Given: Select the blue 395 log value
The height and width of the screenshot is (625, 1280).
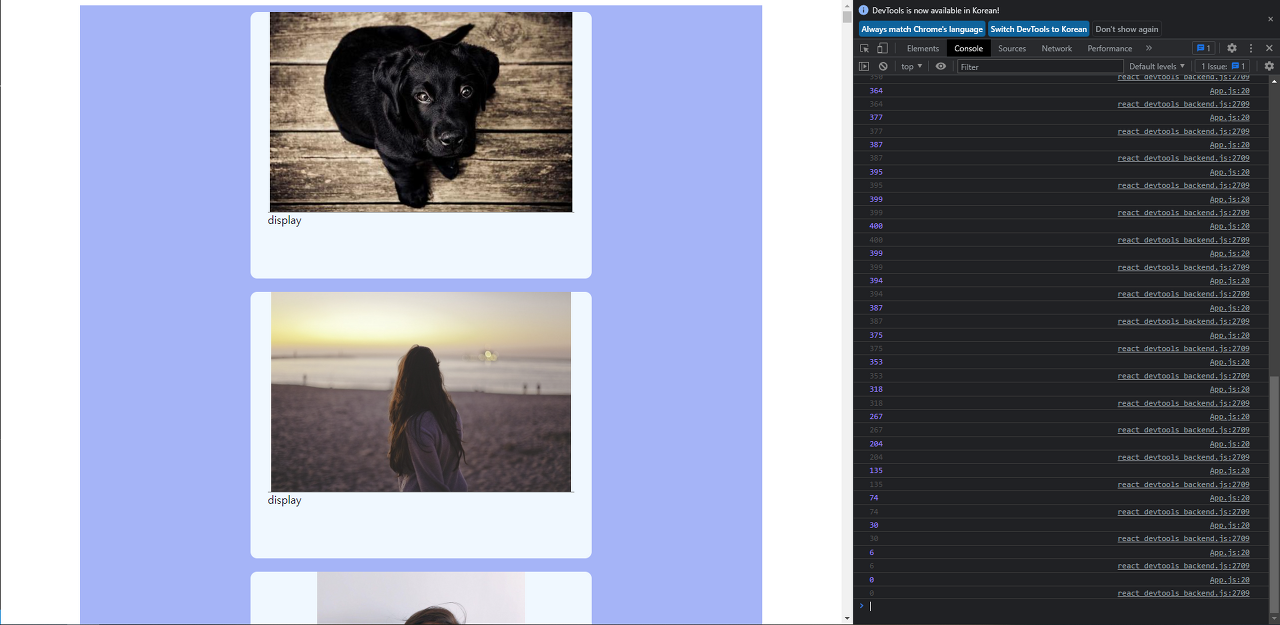Looking at the screenshot, I should (x=876, y=172).
